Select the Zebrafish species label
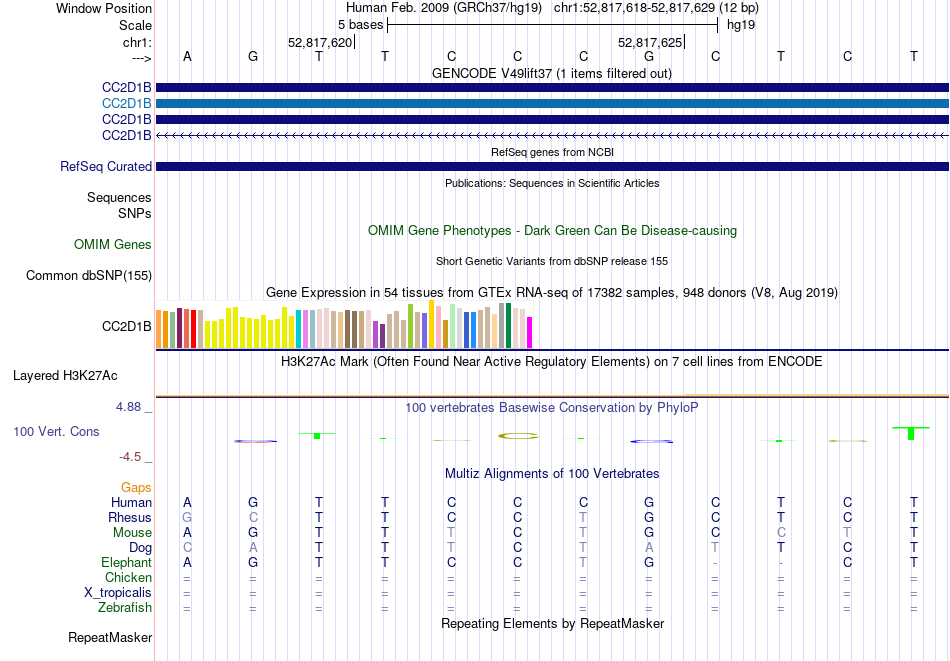The width and height of the screenshot is (950, 661). click(x=125, y=608)
